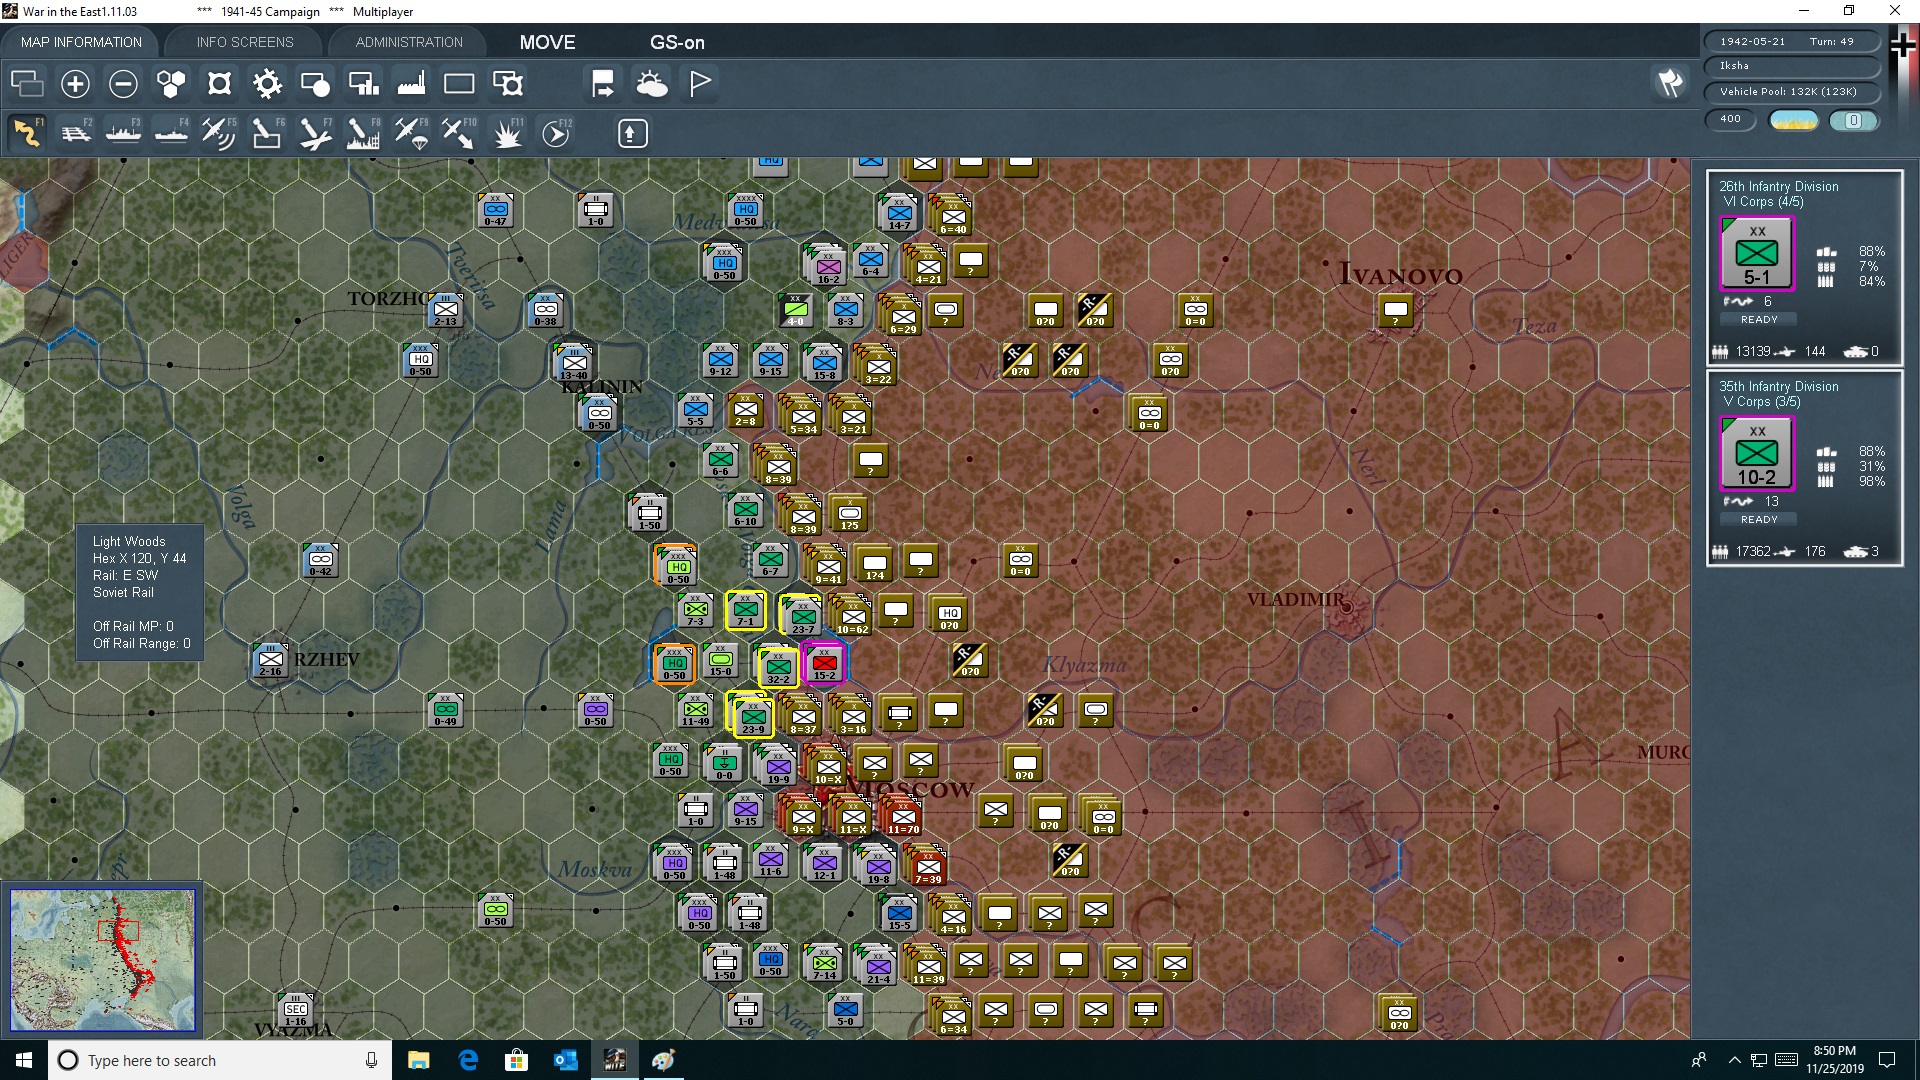
Task: Click the flag with arrow icon
Action: [x=603, y=84]
